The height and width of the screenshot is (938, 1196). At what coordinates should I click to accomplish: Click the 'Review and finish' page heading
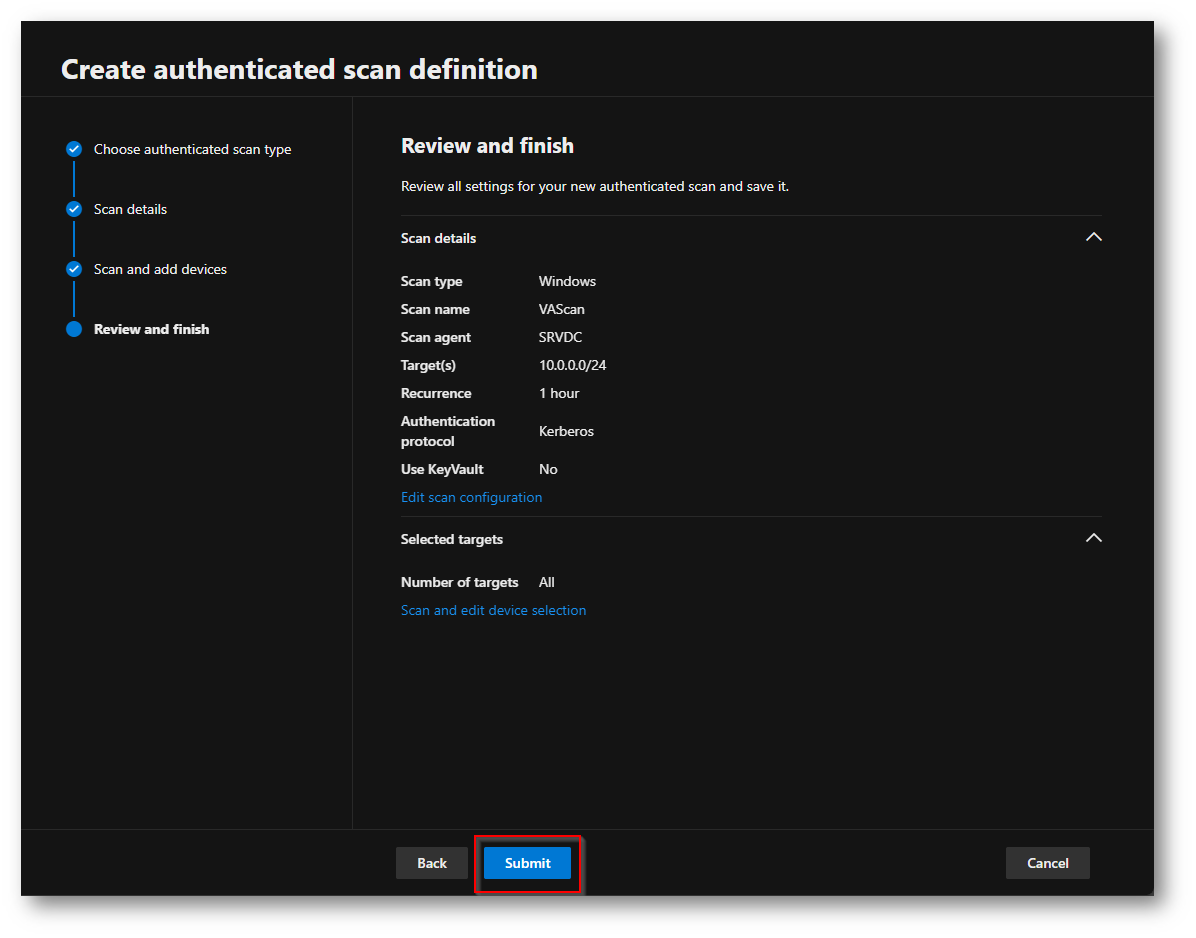click(487, 146)
